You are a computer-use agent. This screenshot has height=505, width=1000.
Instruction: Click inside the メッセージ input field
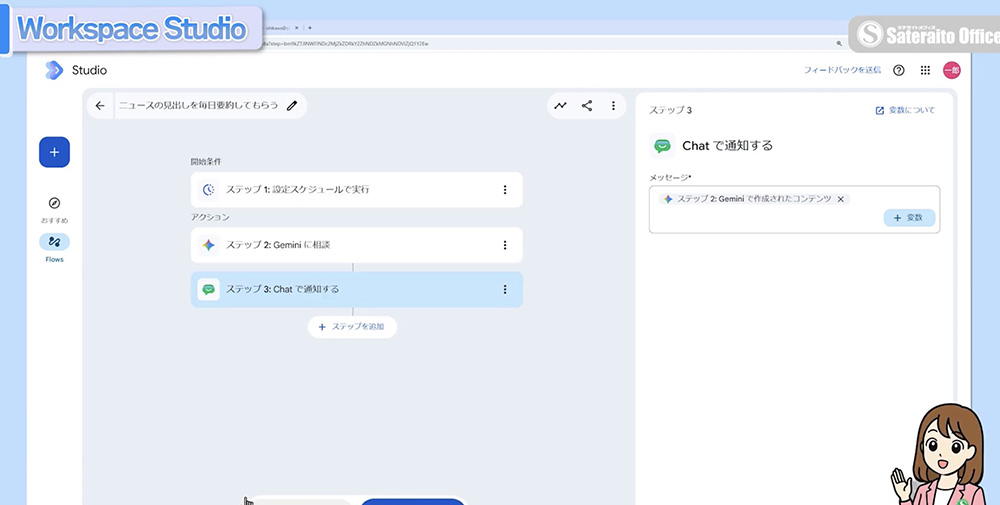[x=794, y=210]
